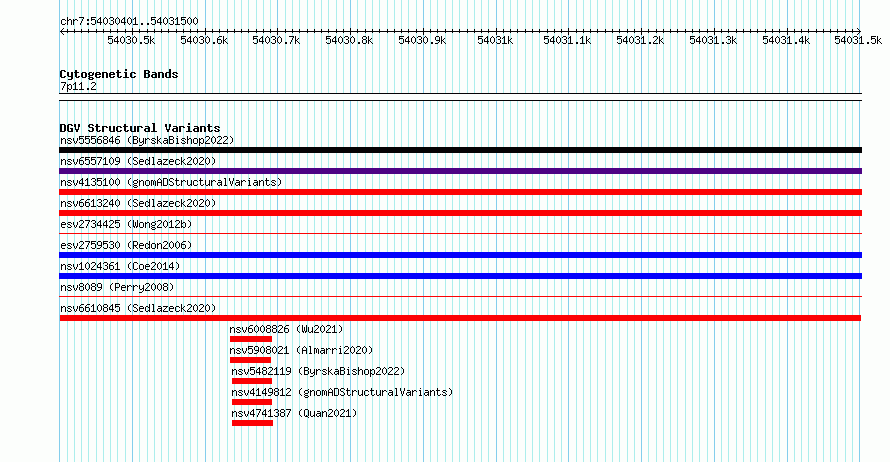Open nsv4135100 (gnomADStructuralVariants) label

(x=171, y=182)
